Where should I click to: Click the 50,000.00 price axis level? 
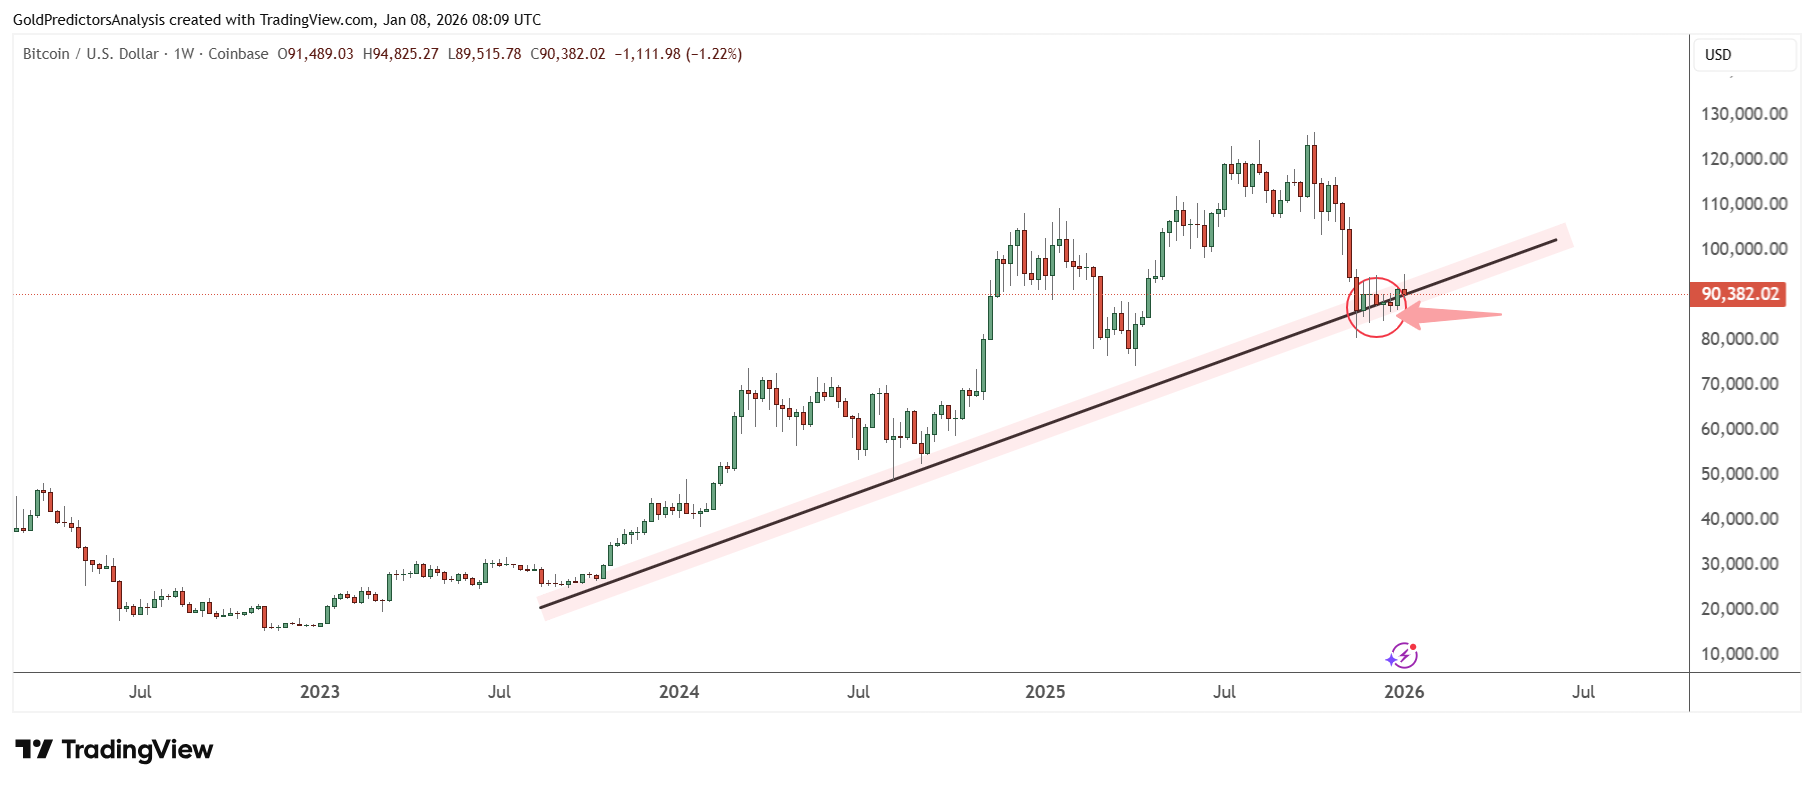pyautogui.click(x=1740, y=474)
